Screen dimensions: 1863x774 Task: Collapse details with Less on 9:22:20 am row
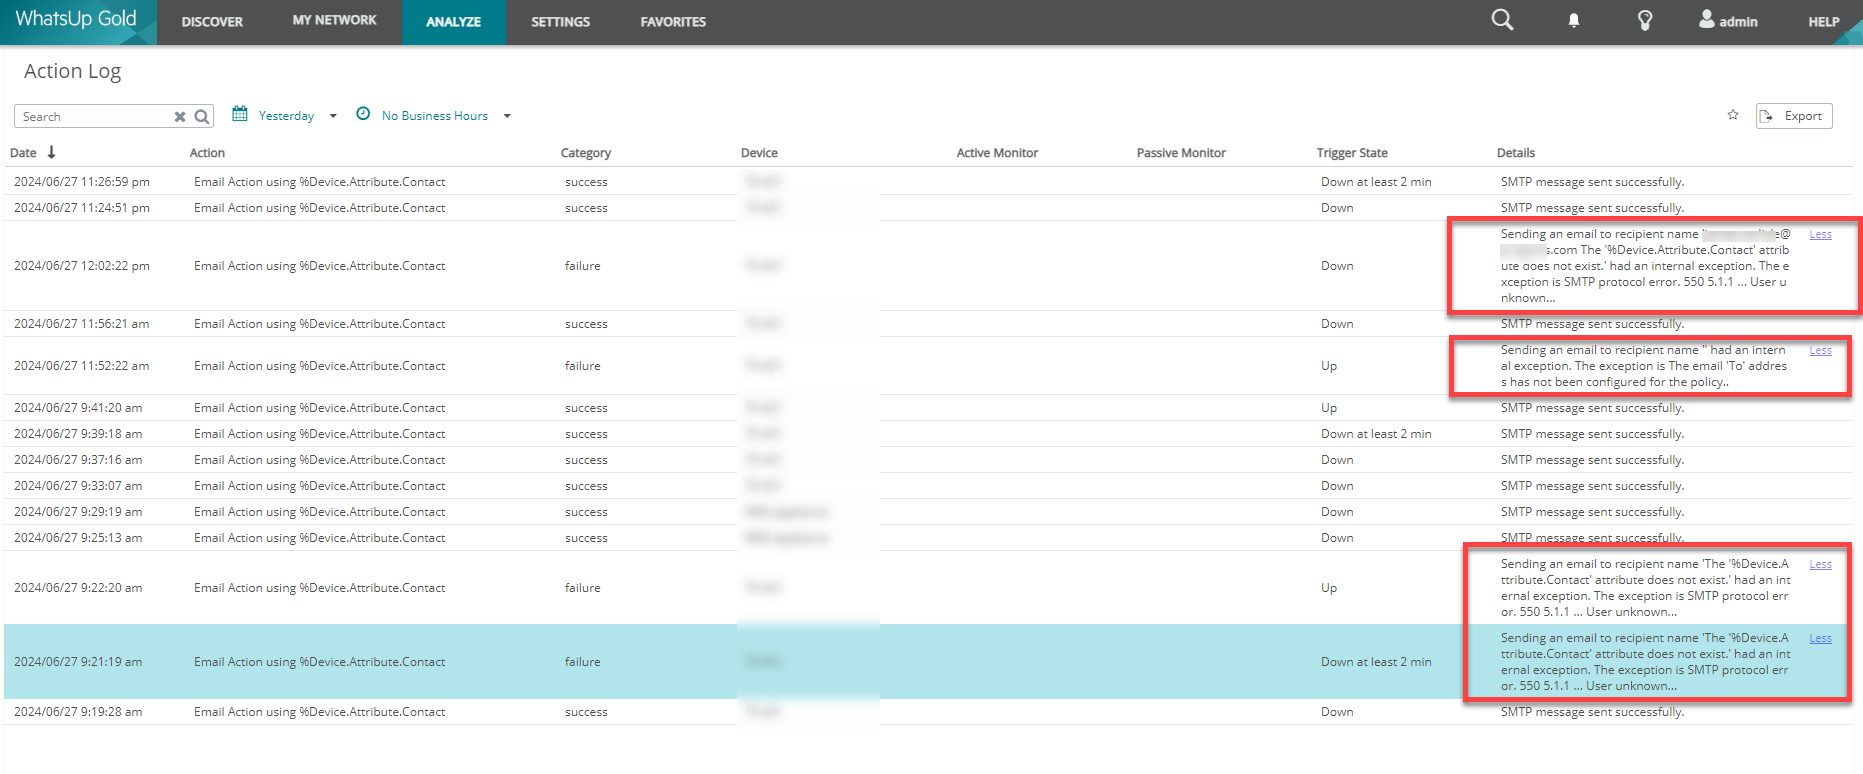coord(1821,564)
